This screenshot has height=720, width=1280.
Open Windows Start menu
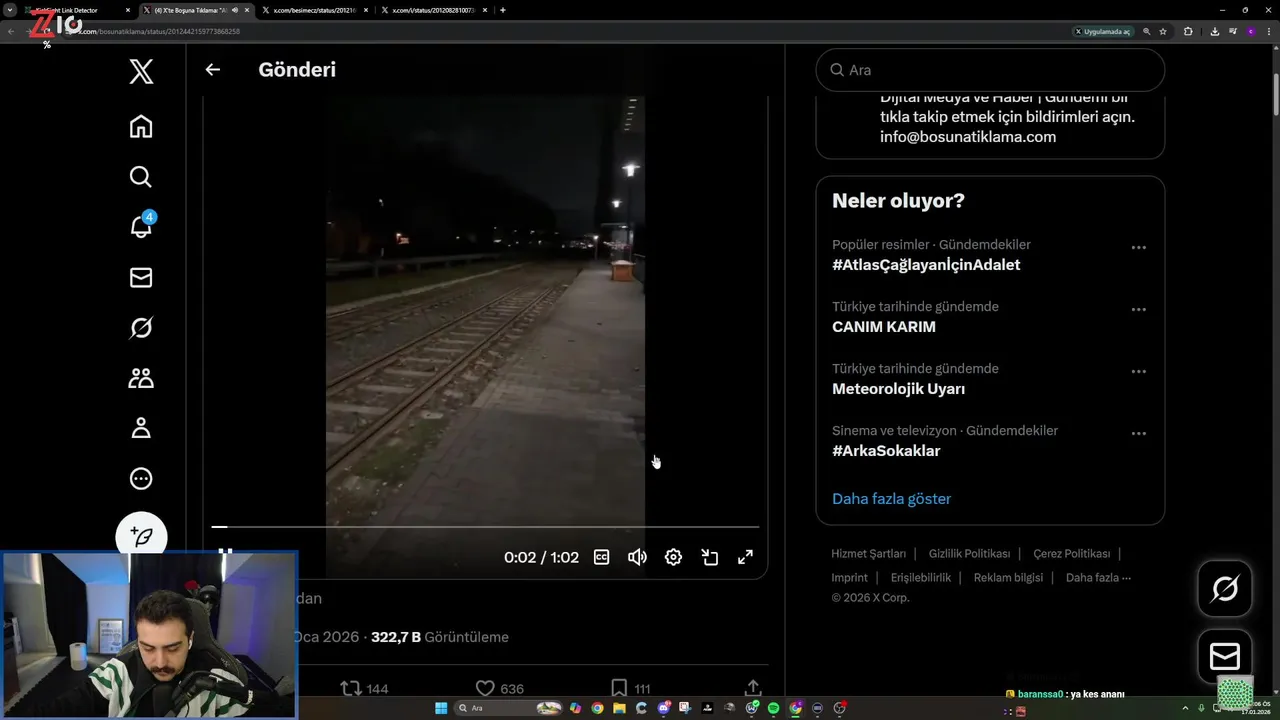coord(441,708)
